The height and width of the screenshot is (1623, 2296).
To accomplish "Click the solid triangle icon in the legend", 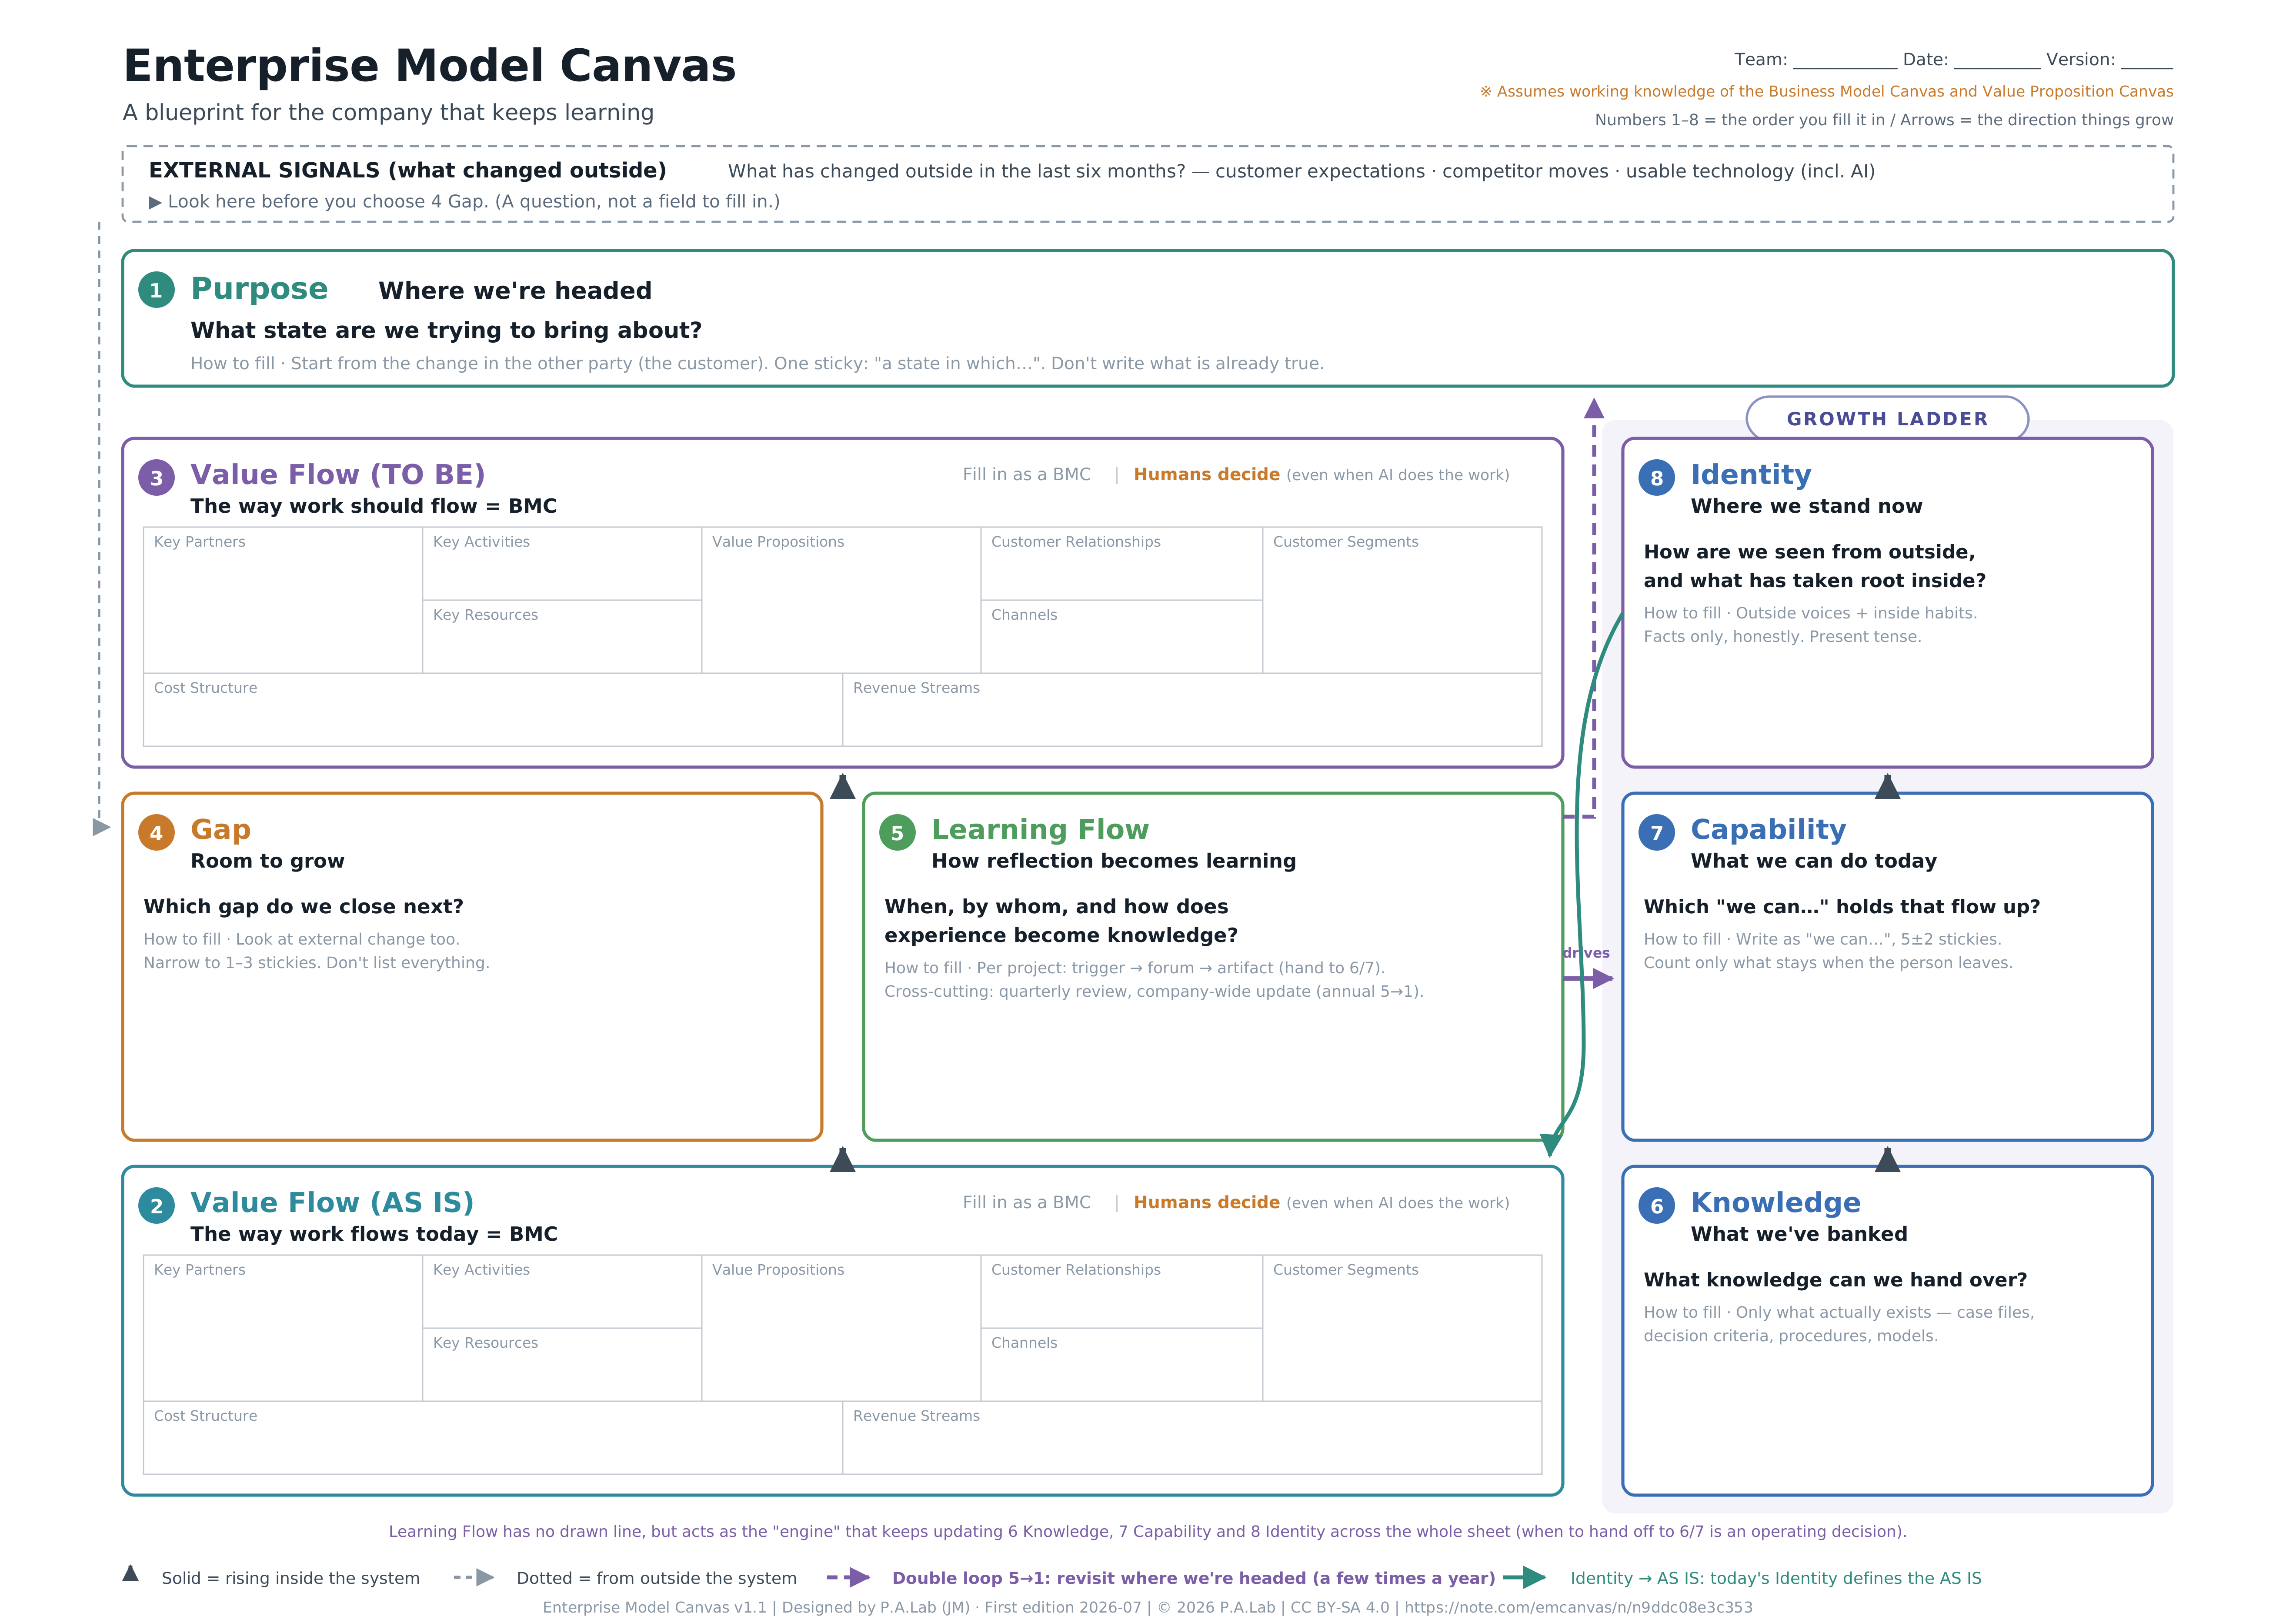I will [x=130, y=1573].
